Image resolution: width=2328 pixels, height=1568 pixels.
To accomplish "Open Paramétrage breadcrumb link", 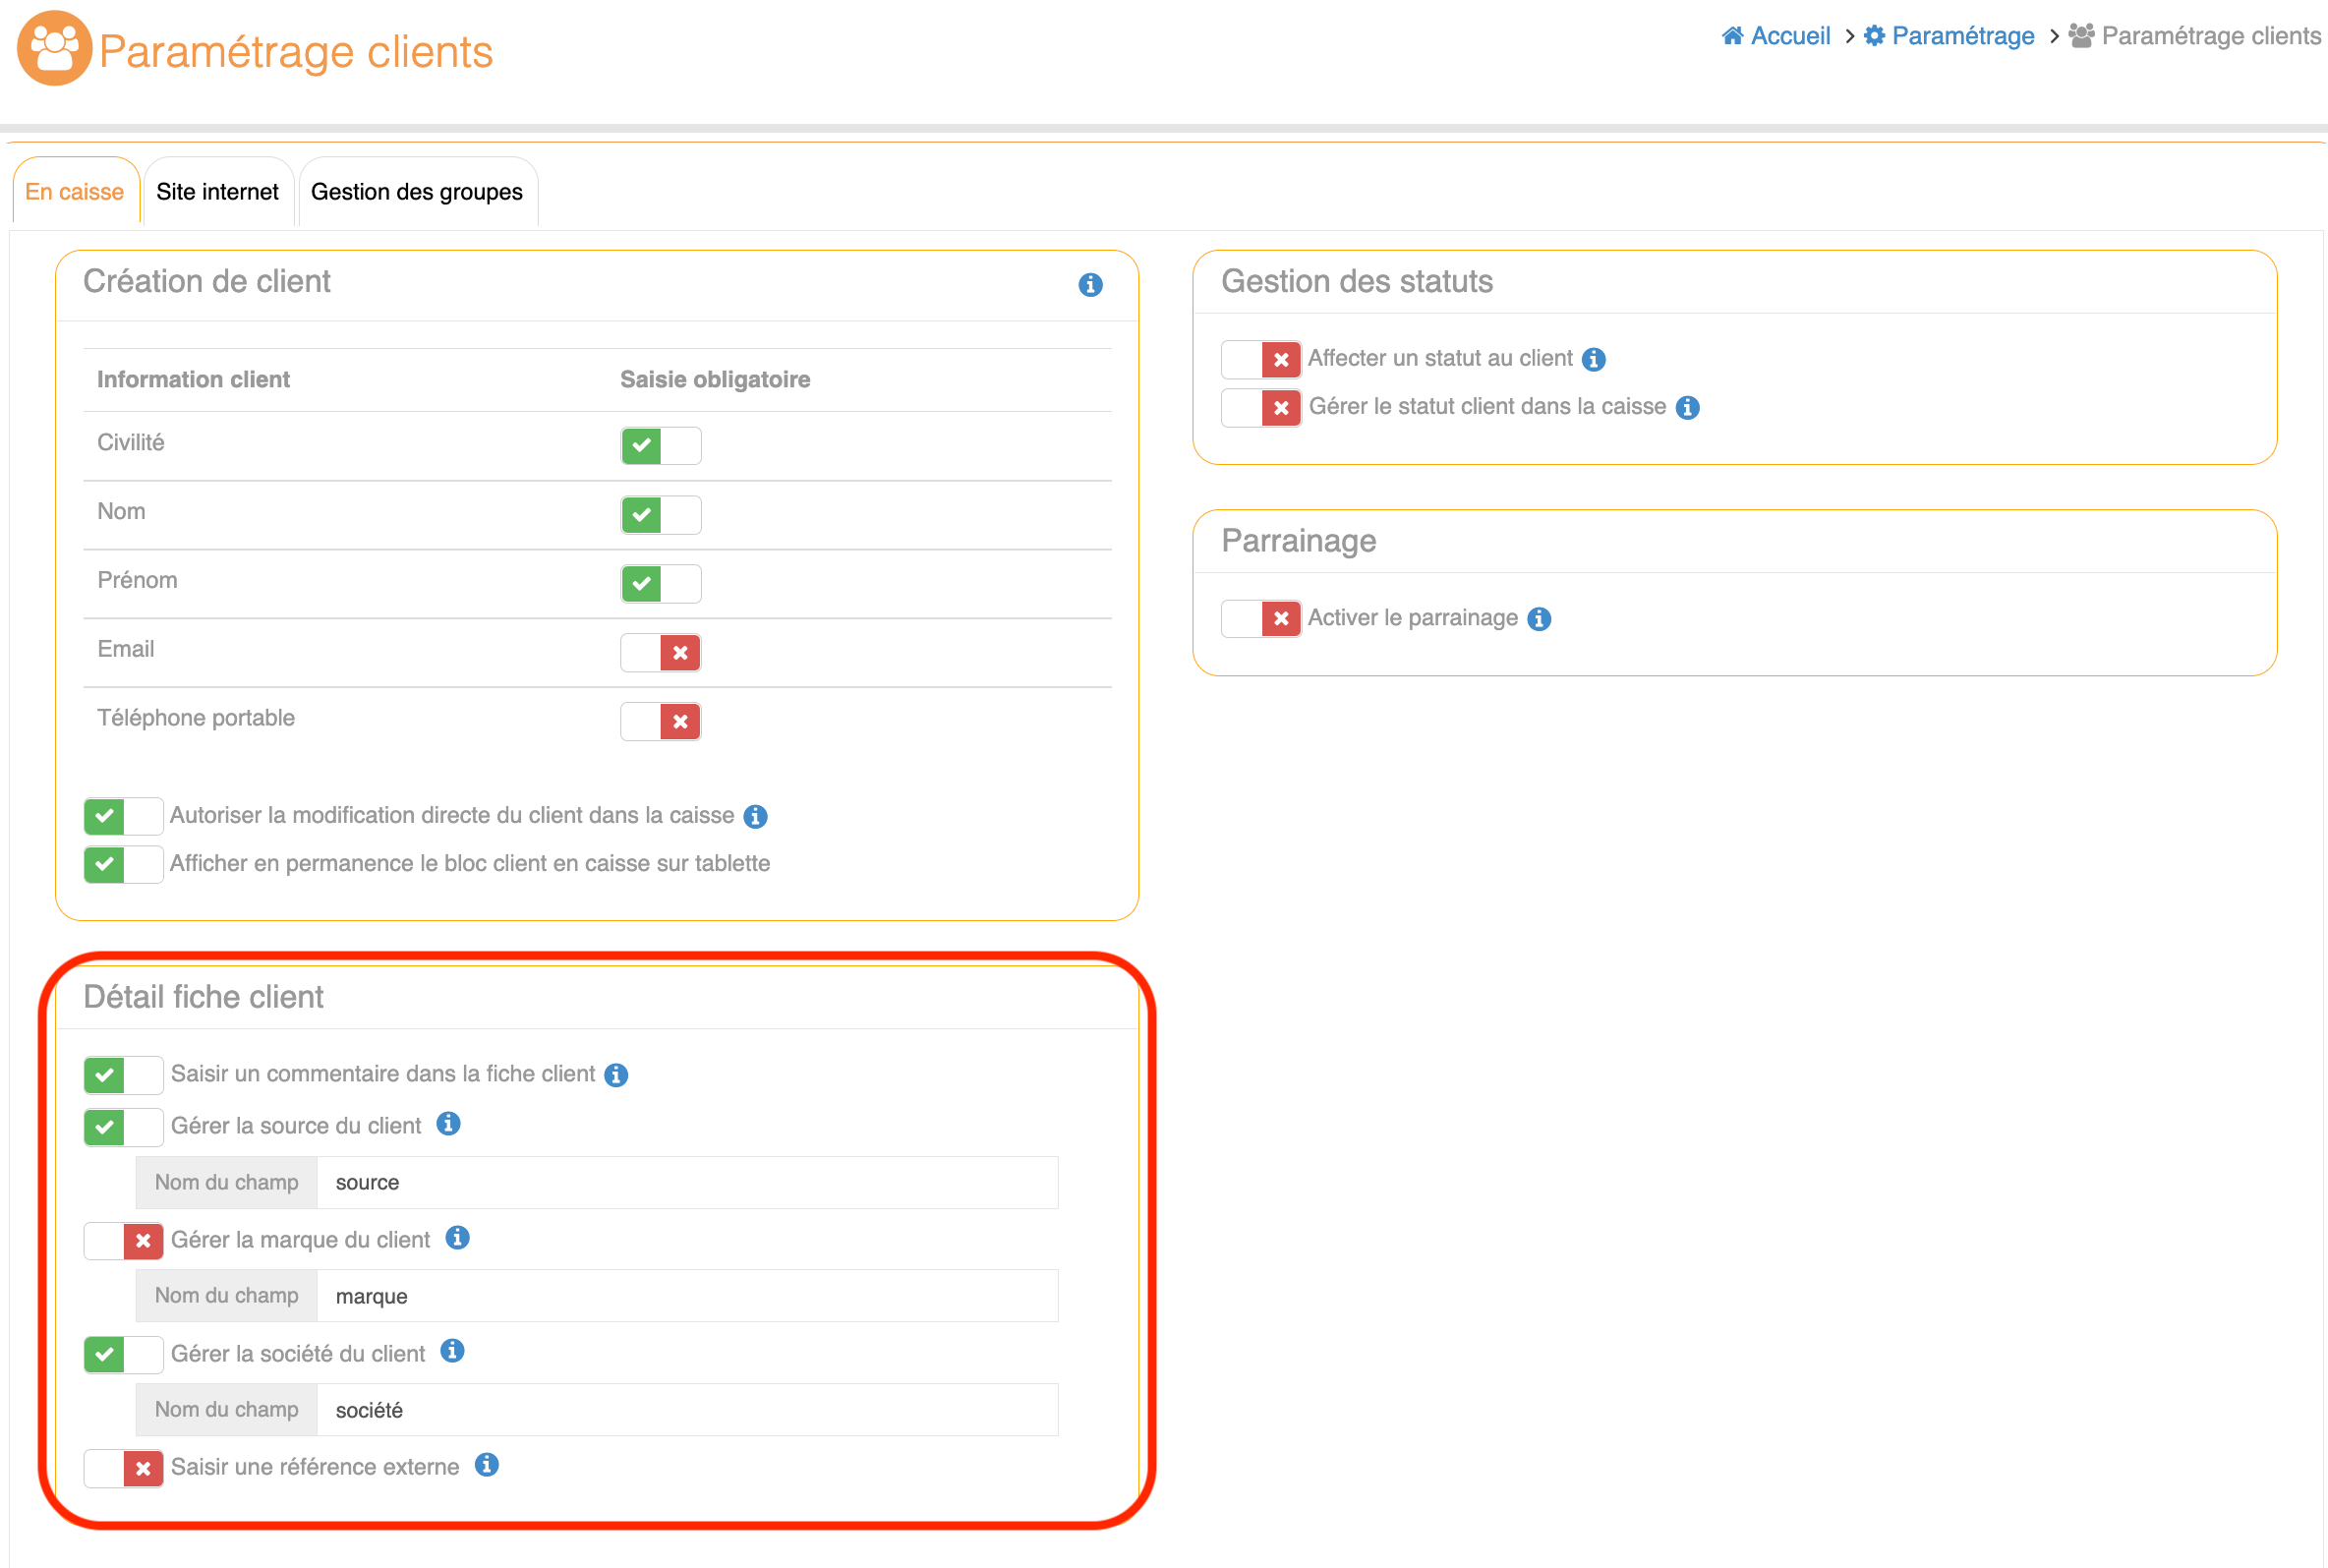I will point(1961,36).
